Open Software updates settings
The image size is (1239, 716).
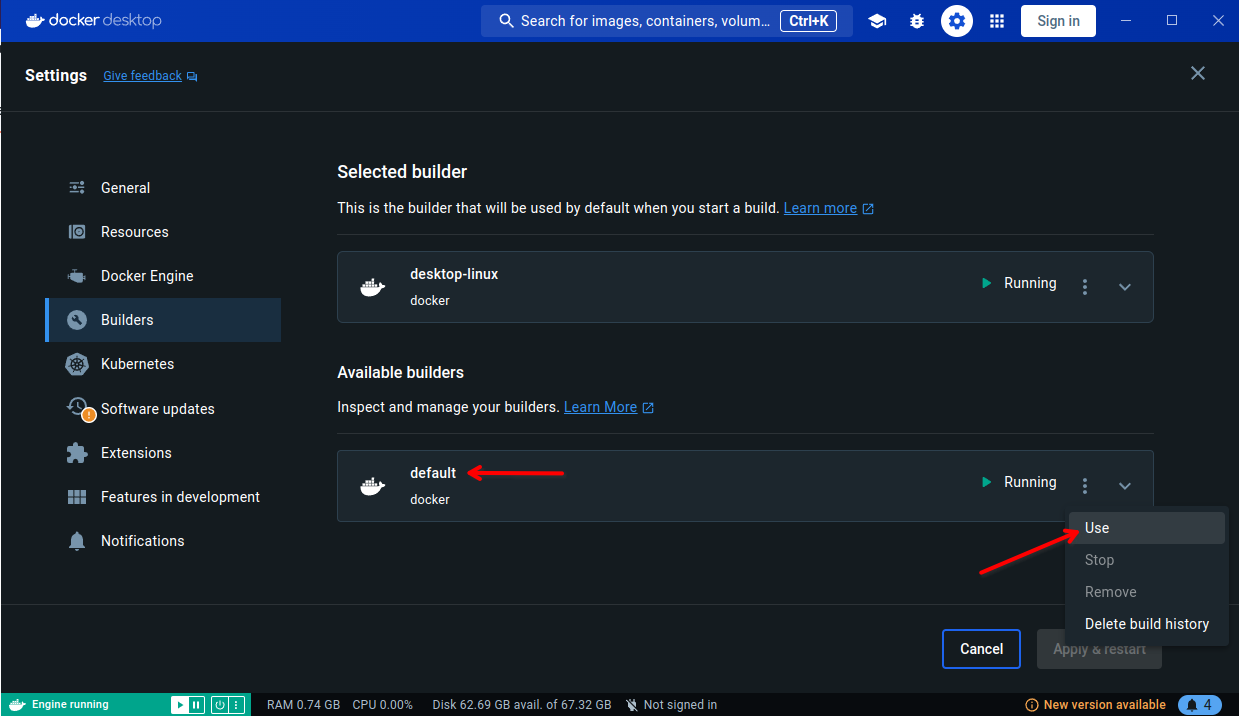[x=163, y=409]
